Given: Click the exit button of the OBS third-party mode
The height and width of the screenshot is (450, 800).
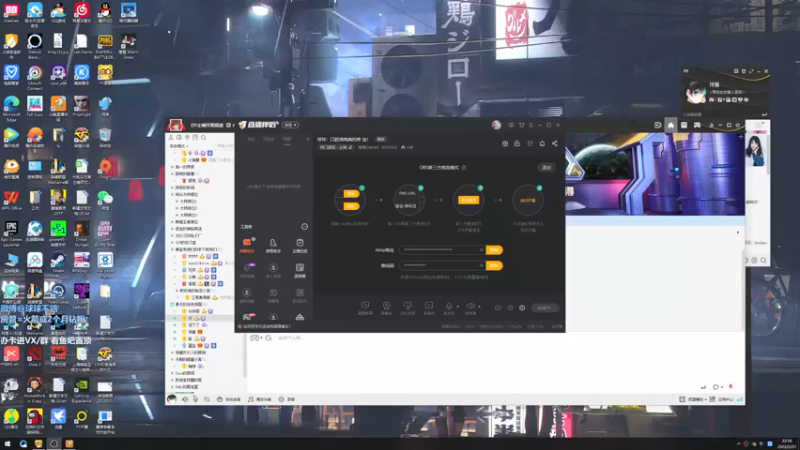Looking at the screenshot, I should (x=546, y=167).
